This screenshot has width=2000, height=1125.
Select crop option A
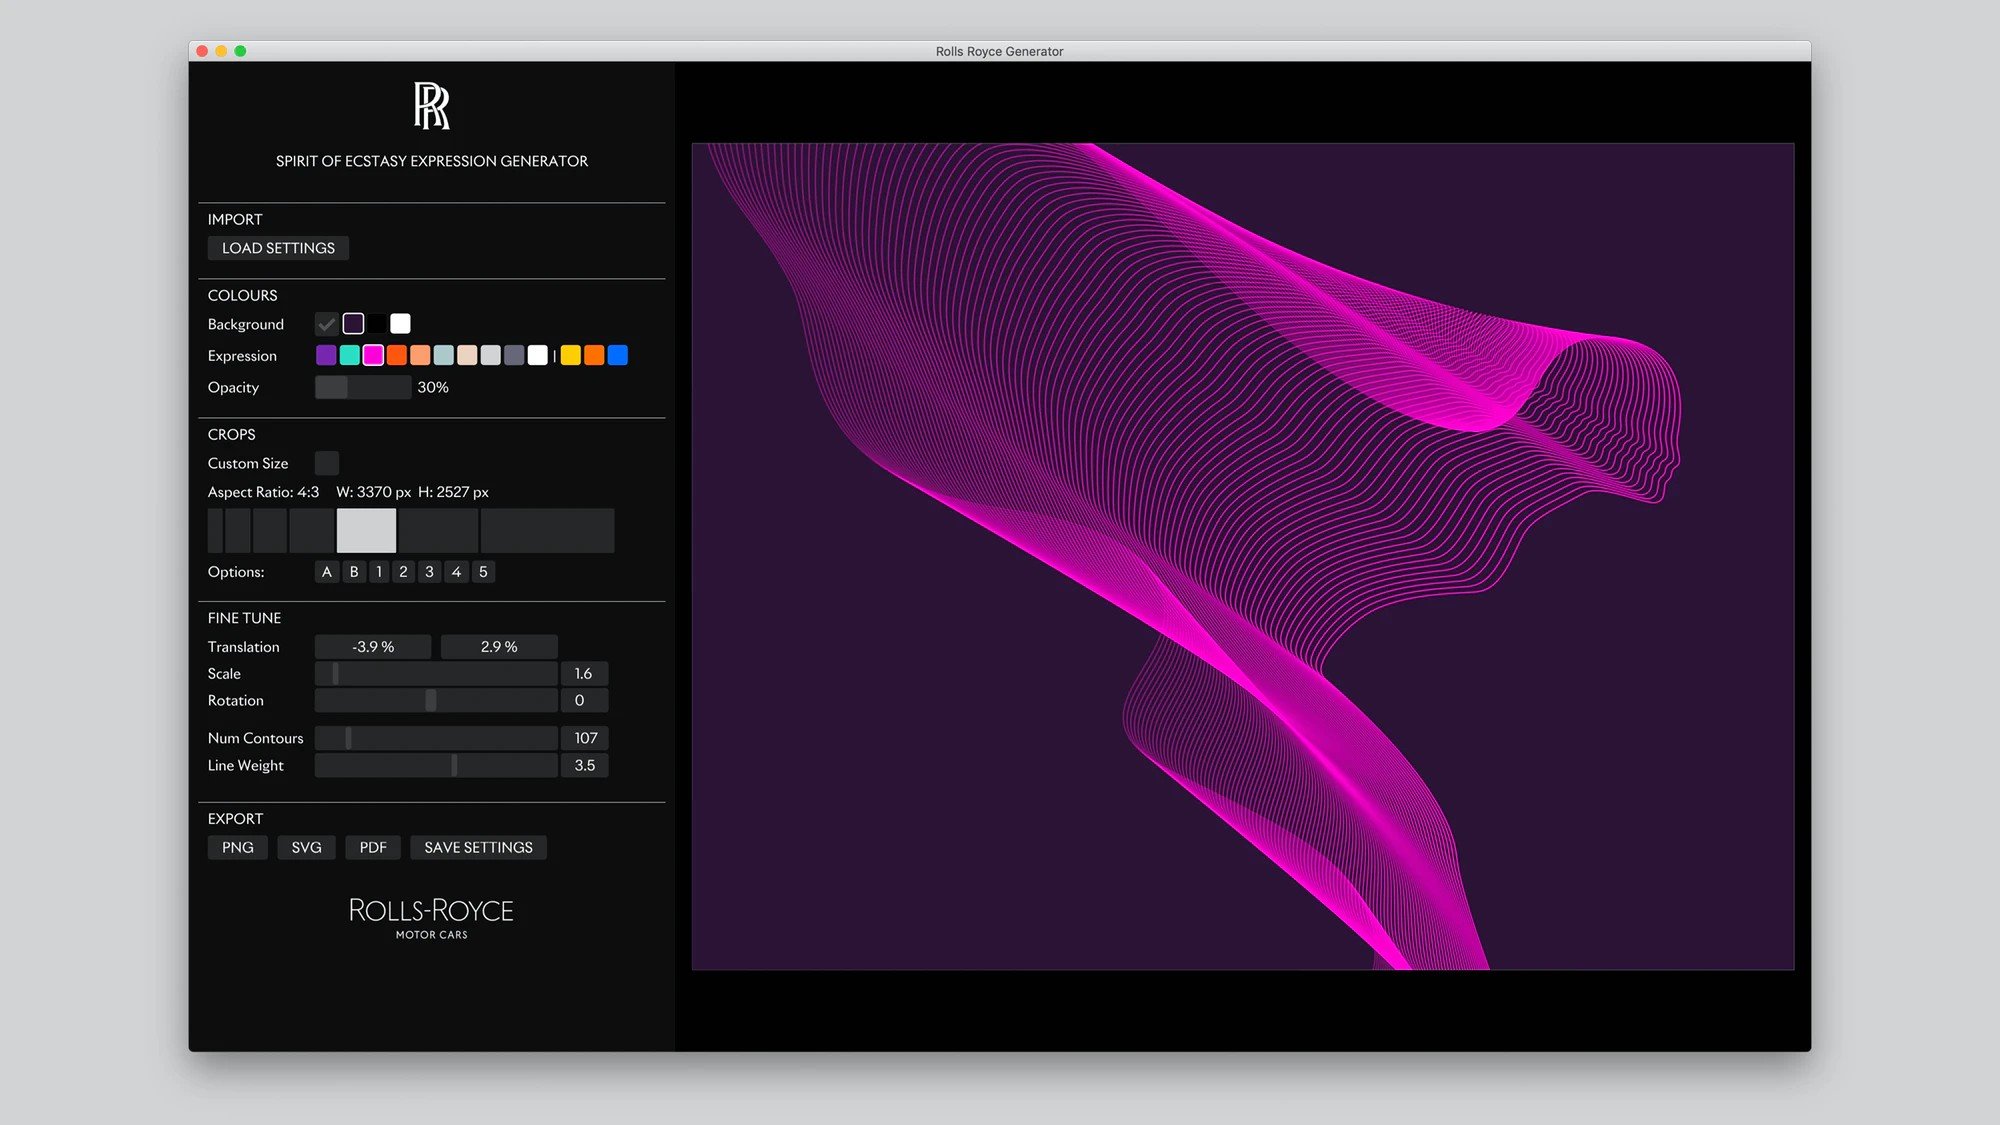pos(327,572)
